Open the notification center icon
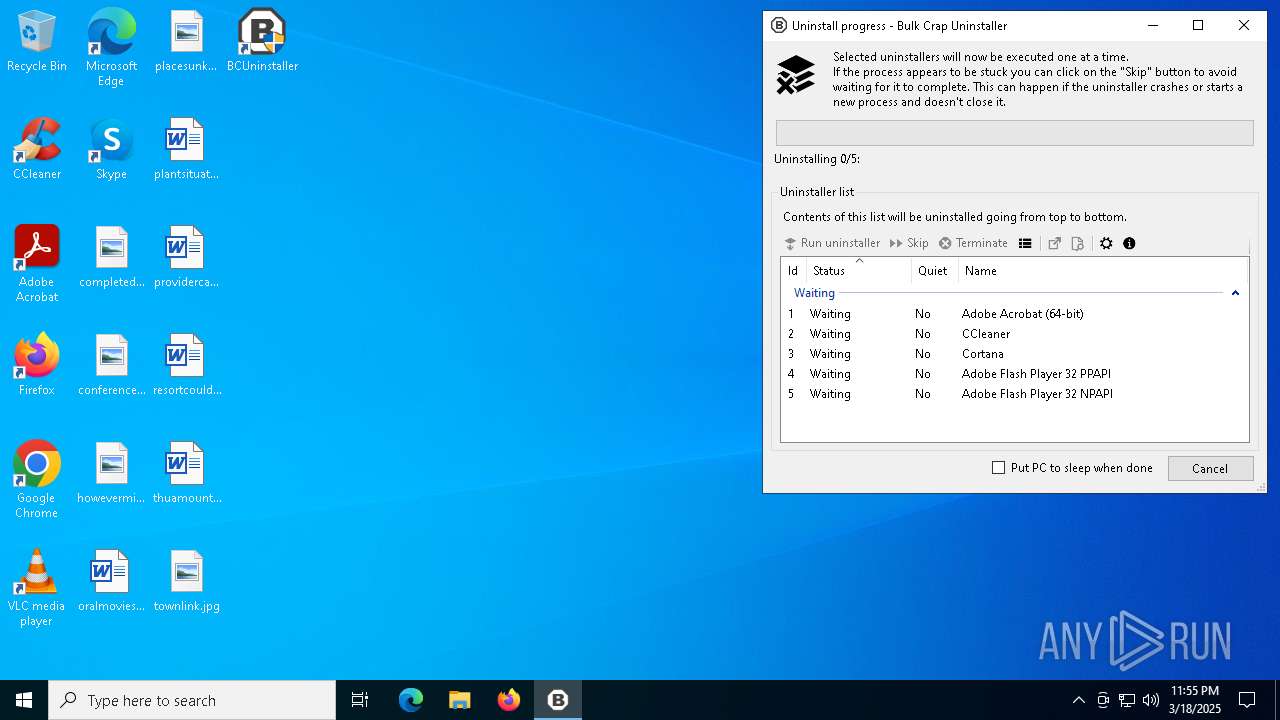Screen dimensions: 1280x720 coord(1247,700)
